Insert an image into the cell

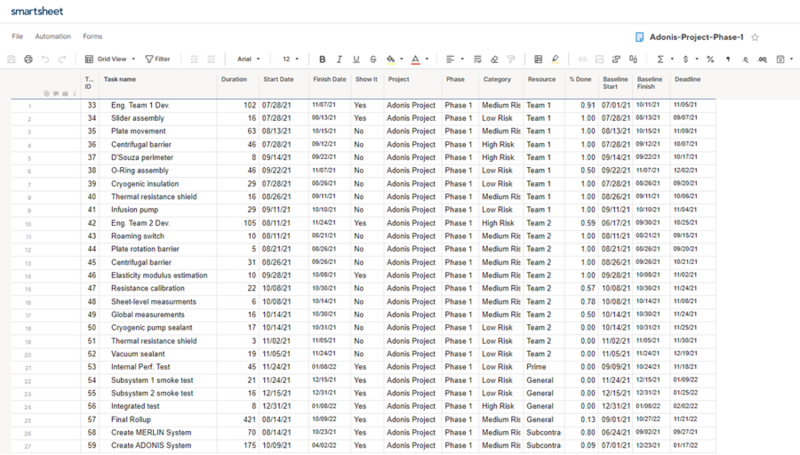click(599, 59)
